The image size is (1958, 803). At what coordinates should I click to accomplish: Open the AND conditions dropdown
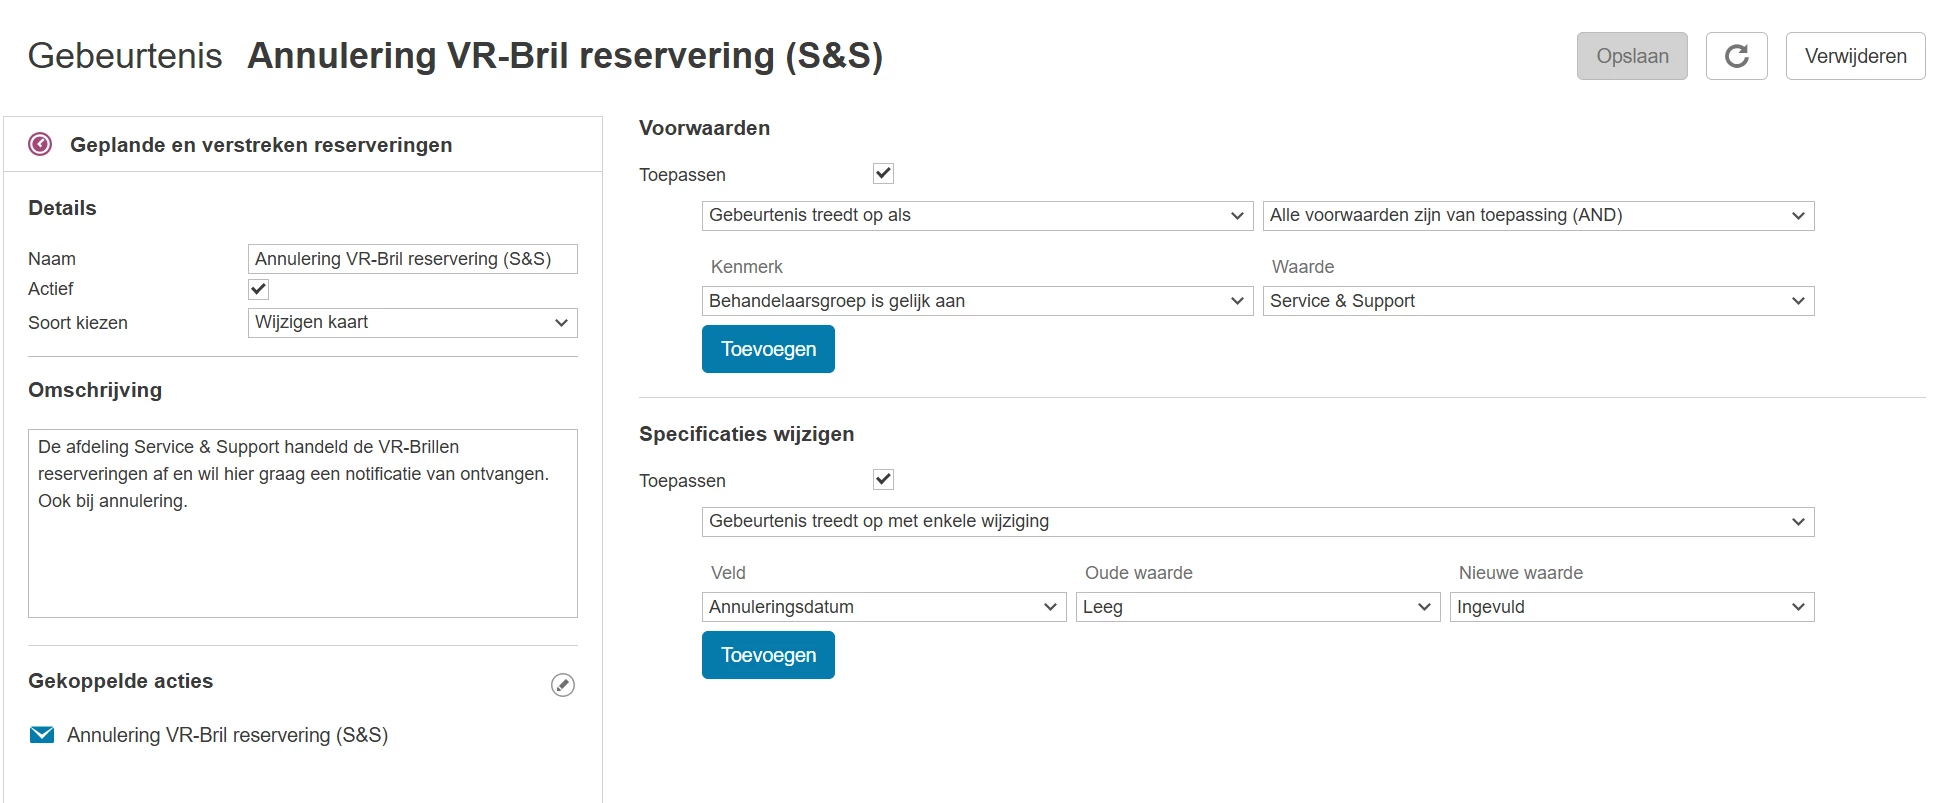point(1538,216)
